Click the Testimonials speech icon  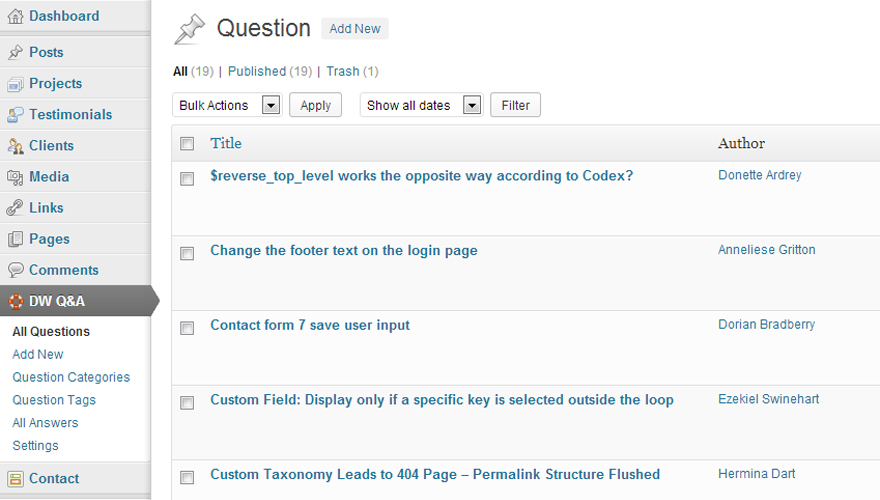(15, 114)
